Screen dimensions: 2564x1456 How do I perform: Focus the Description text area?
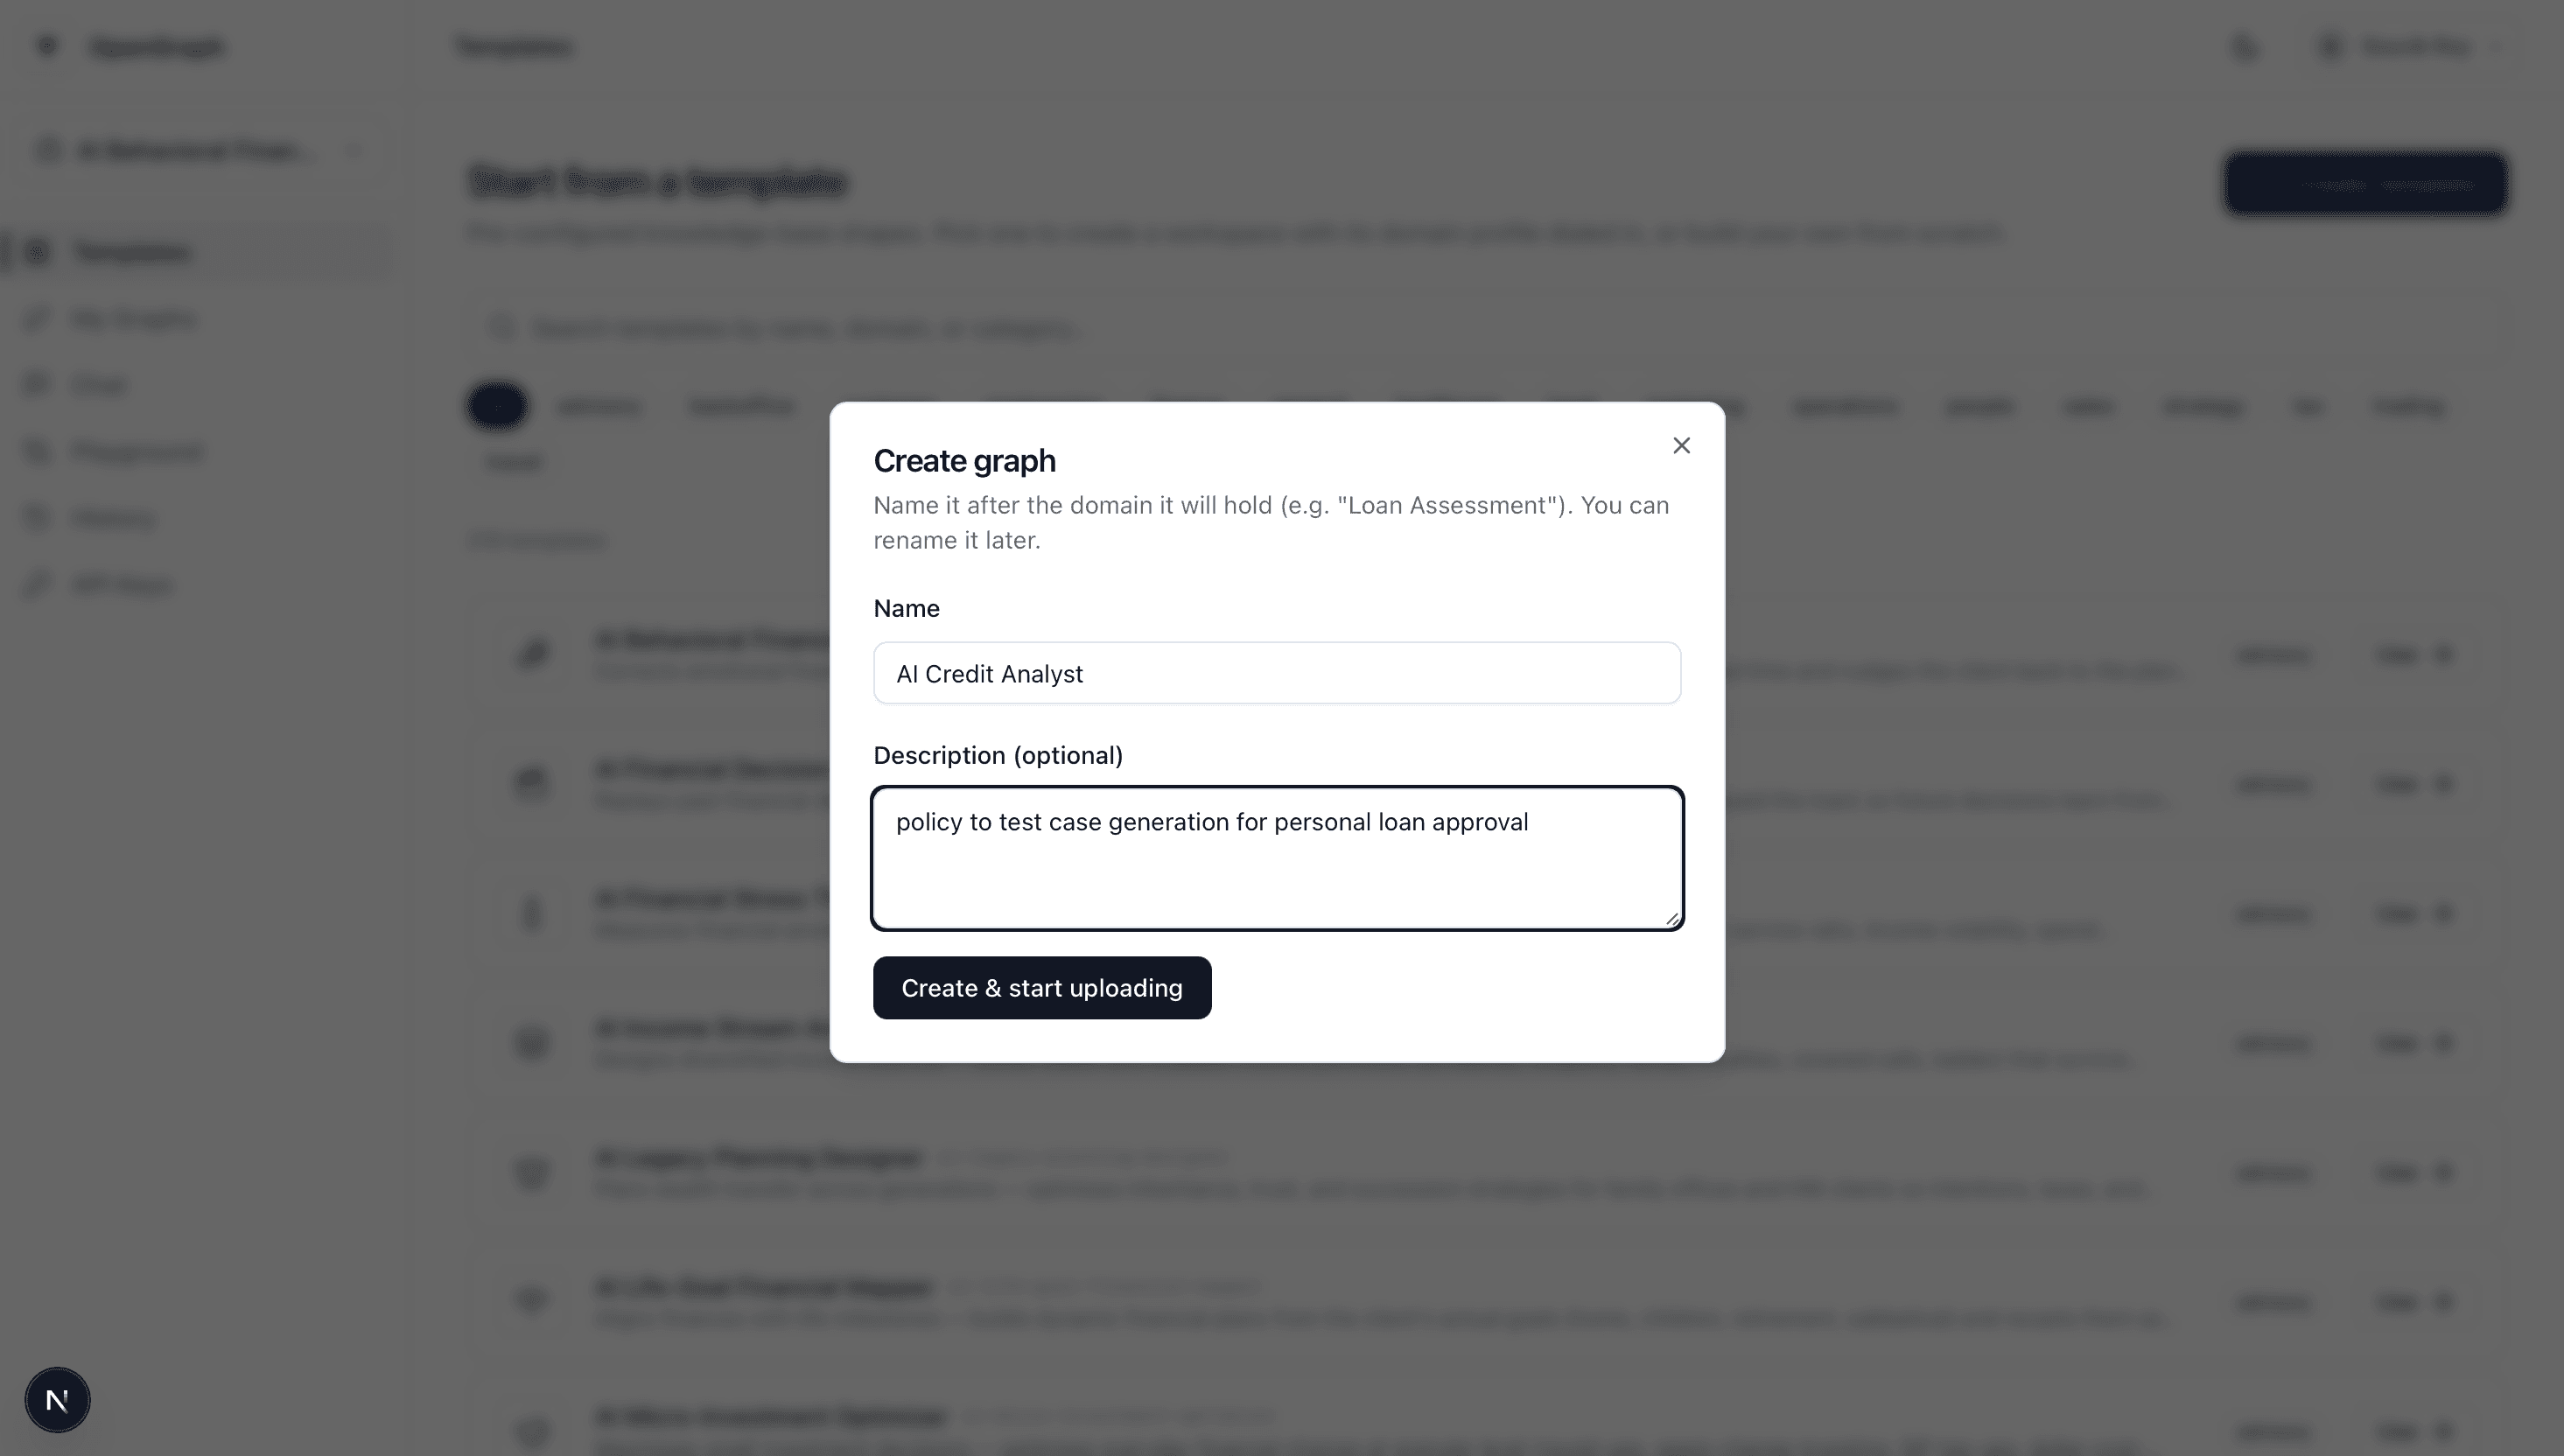click(1276, 858)
